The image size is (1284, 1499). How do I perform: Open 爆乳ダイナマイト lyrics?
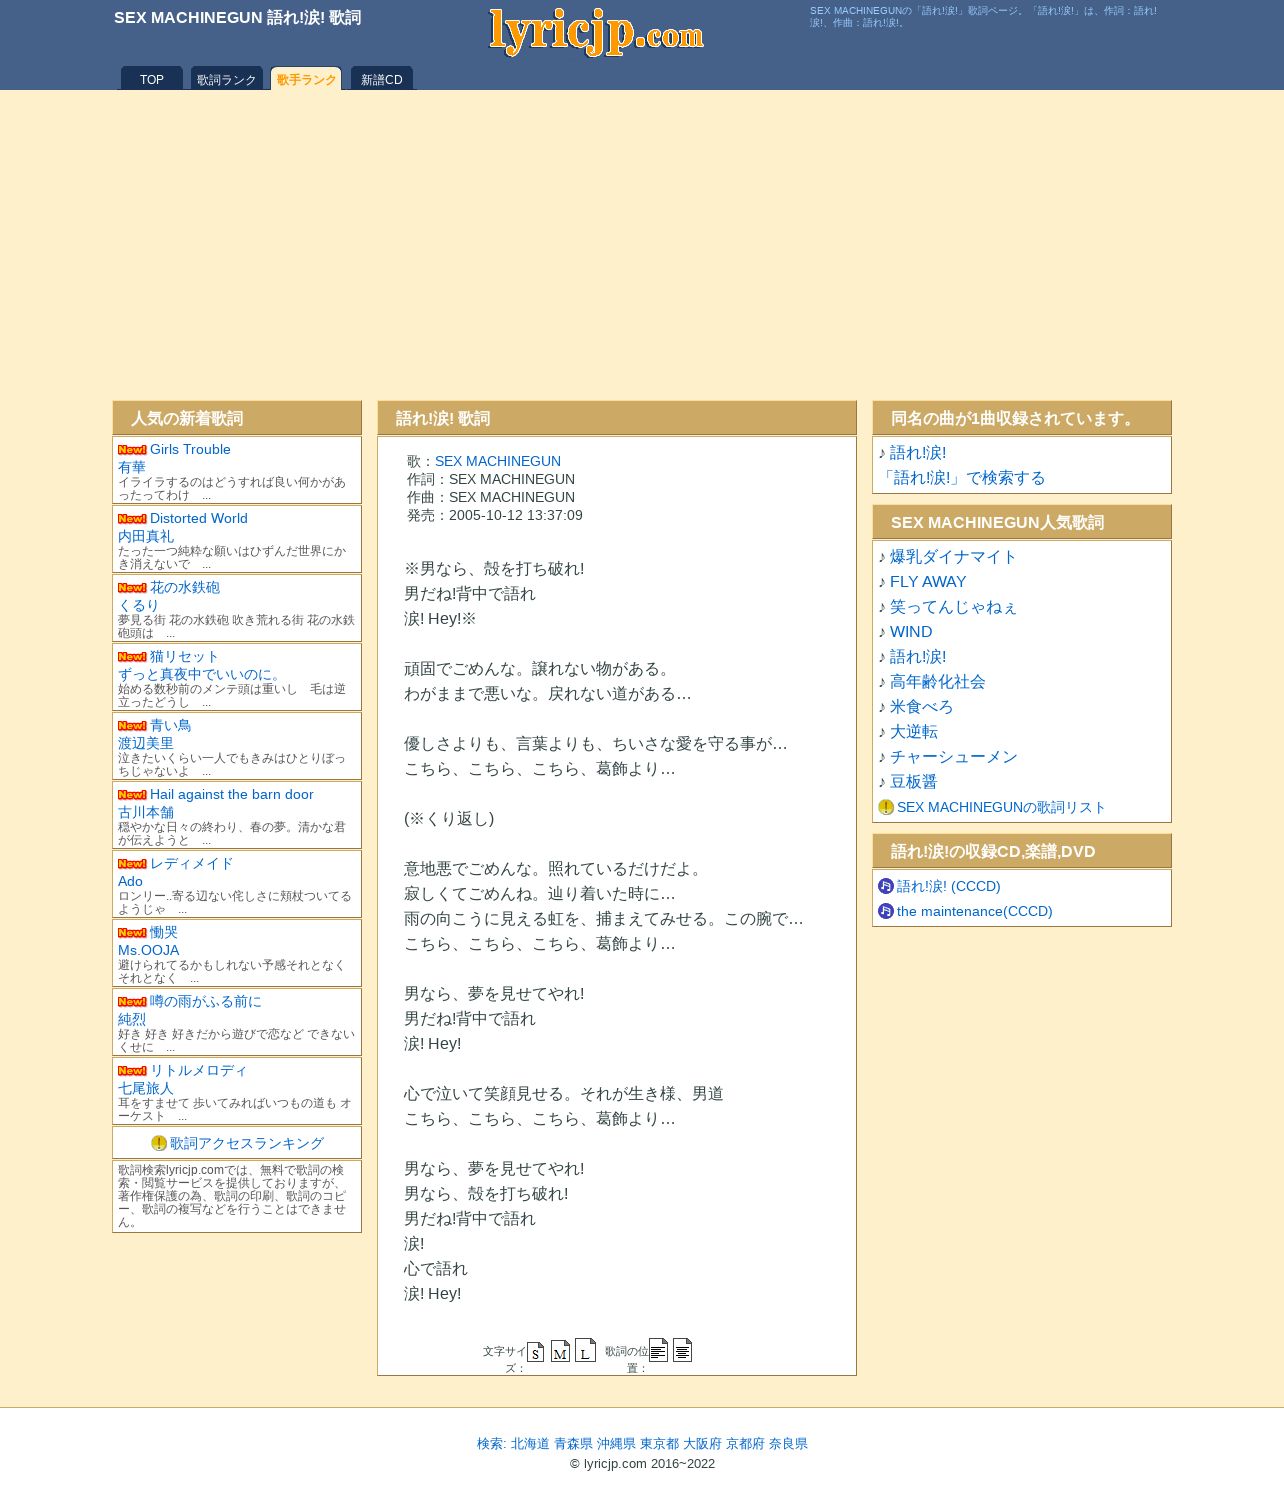point(953,557)
